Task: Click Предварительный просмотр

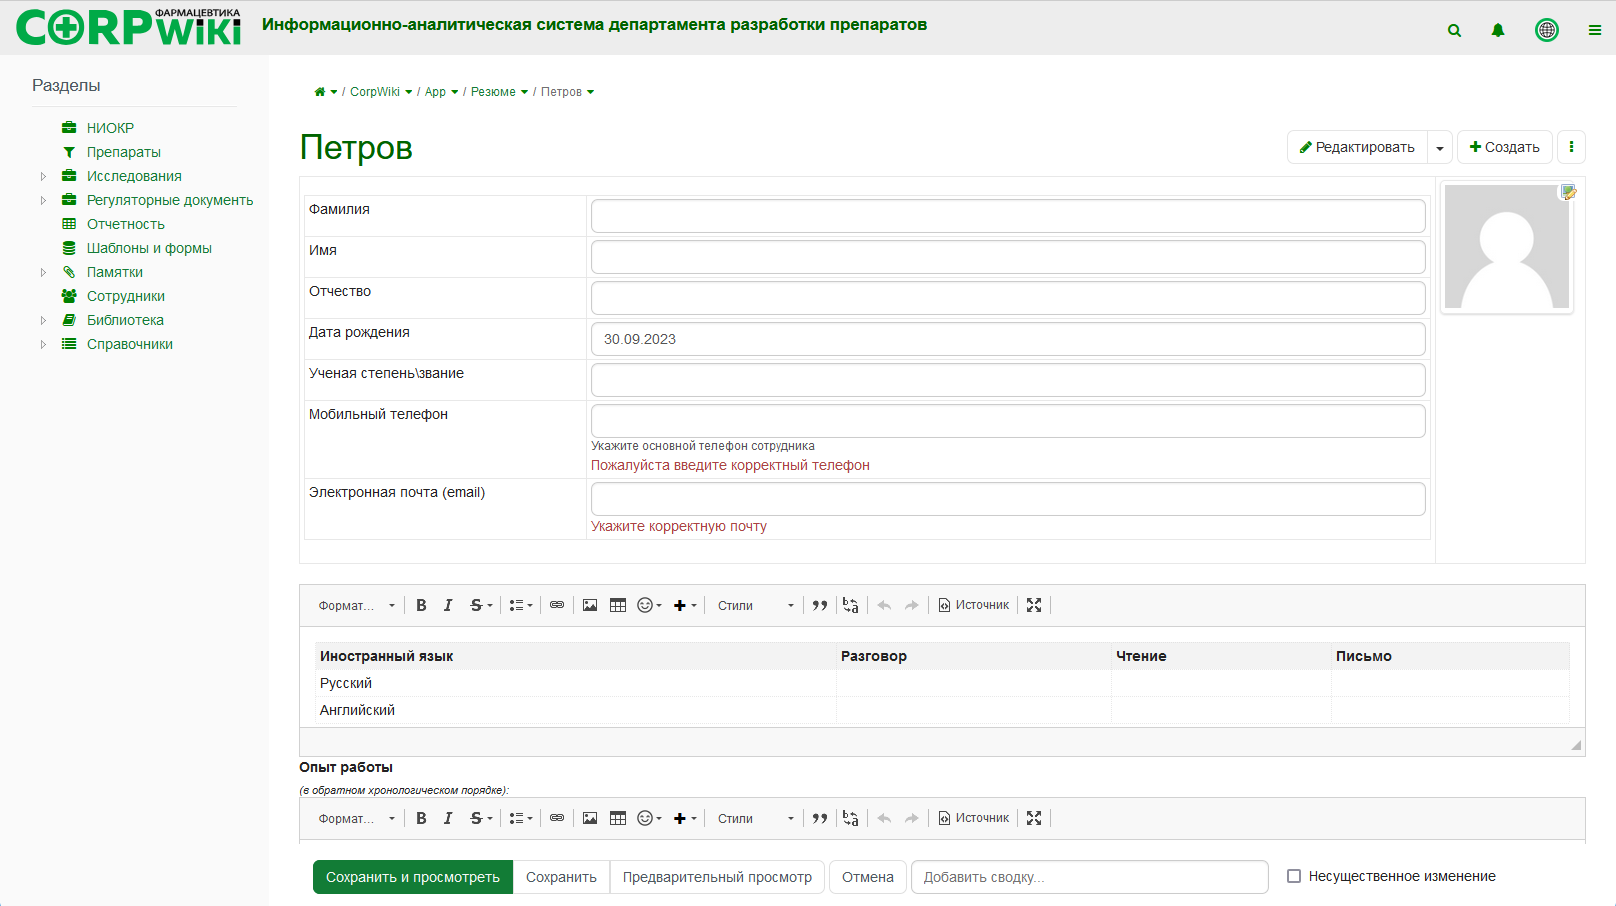Action: pyautogui.click(x=717, y=877)
